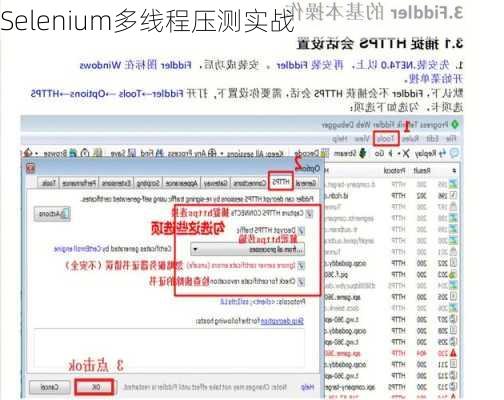The image size is (504, 400).
Task: Switch to the General tab in Options
Action: click(306, 183)
